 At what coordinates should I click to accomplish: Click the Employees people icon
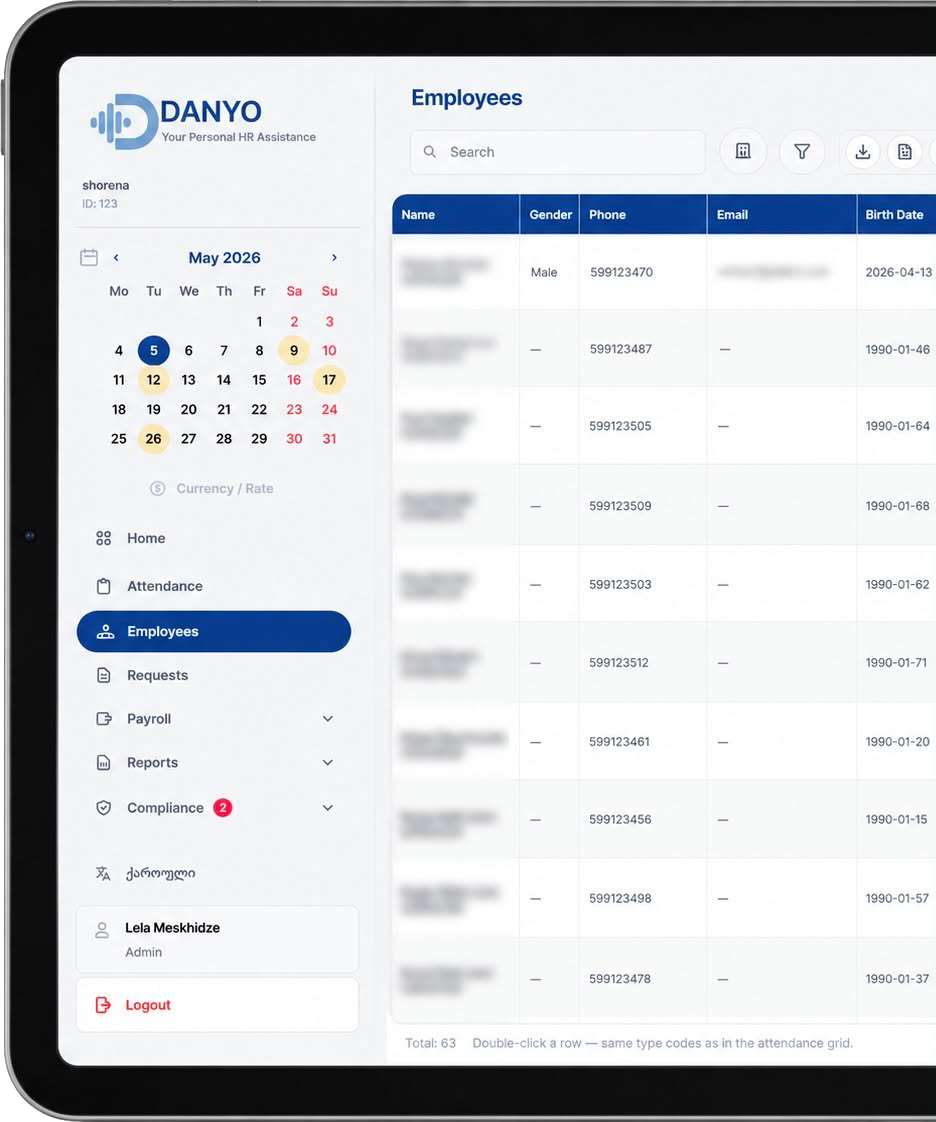click(x=105, y=631)
